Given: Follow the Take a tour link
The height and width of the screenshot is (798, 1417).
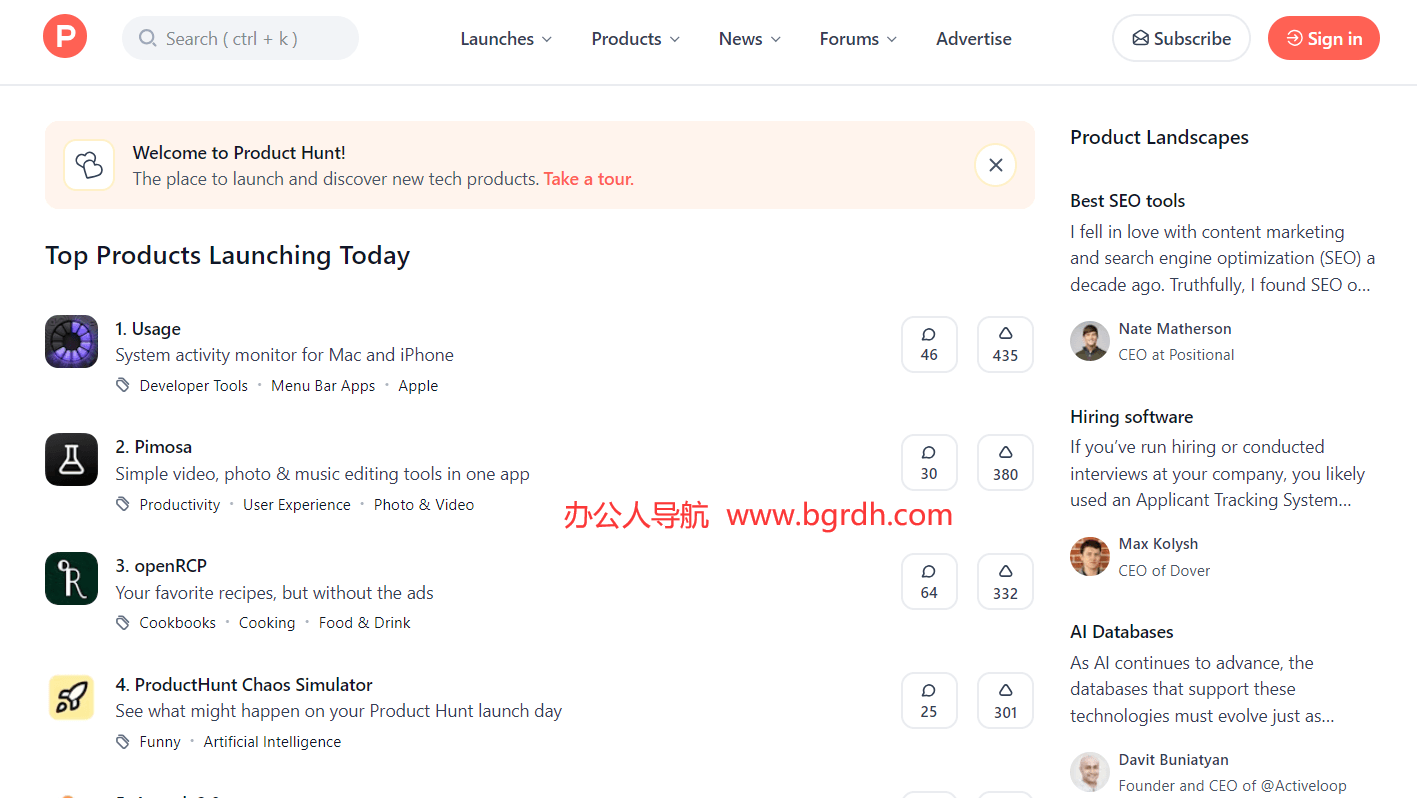Looking at the screenshot, I should (x=587, y=178).
